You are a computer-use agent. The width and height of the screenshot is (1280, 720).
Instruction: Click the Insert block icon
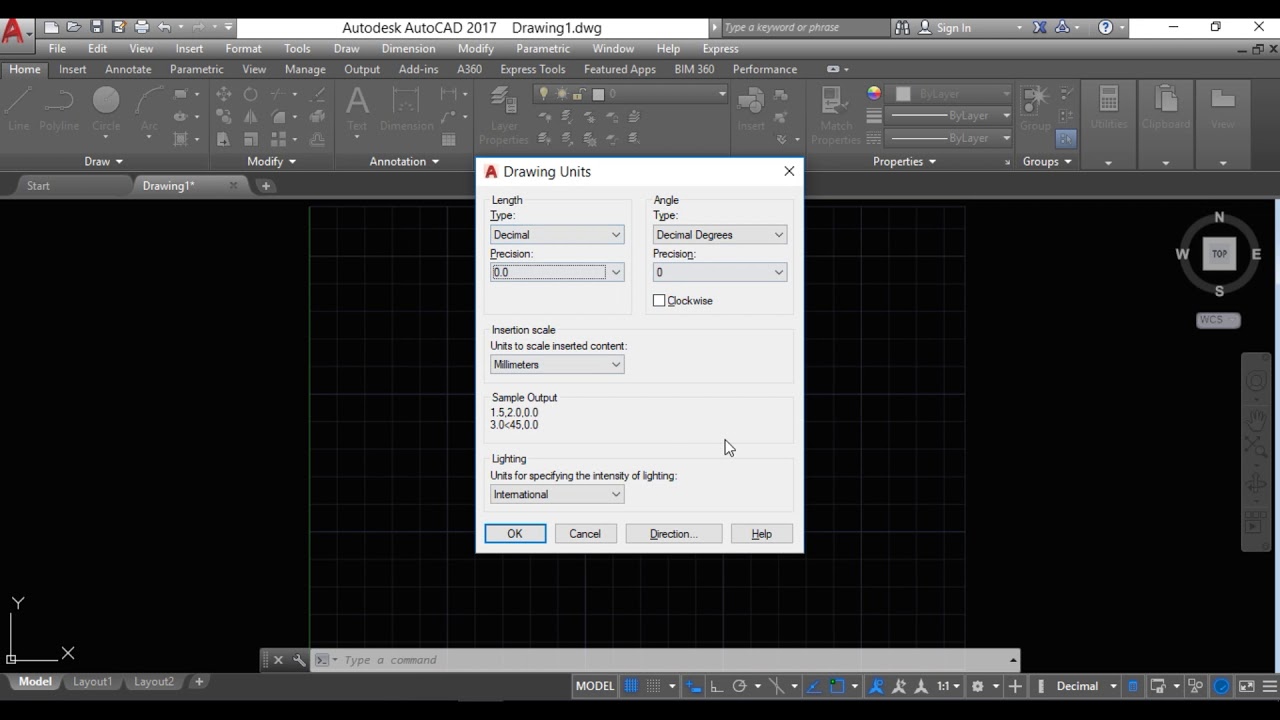click(751, 109)
